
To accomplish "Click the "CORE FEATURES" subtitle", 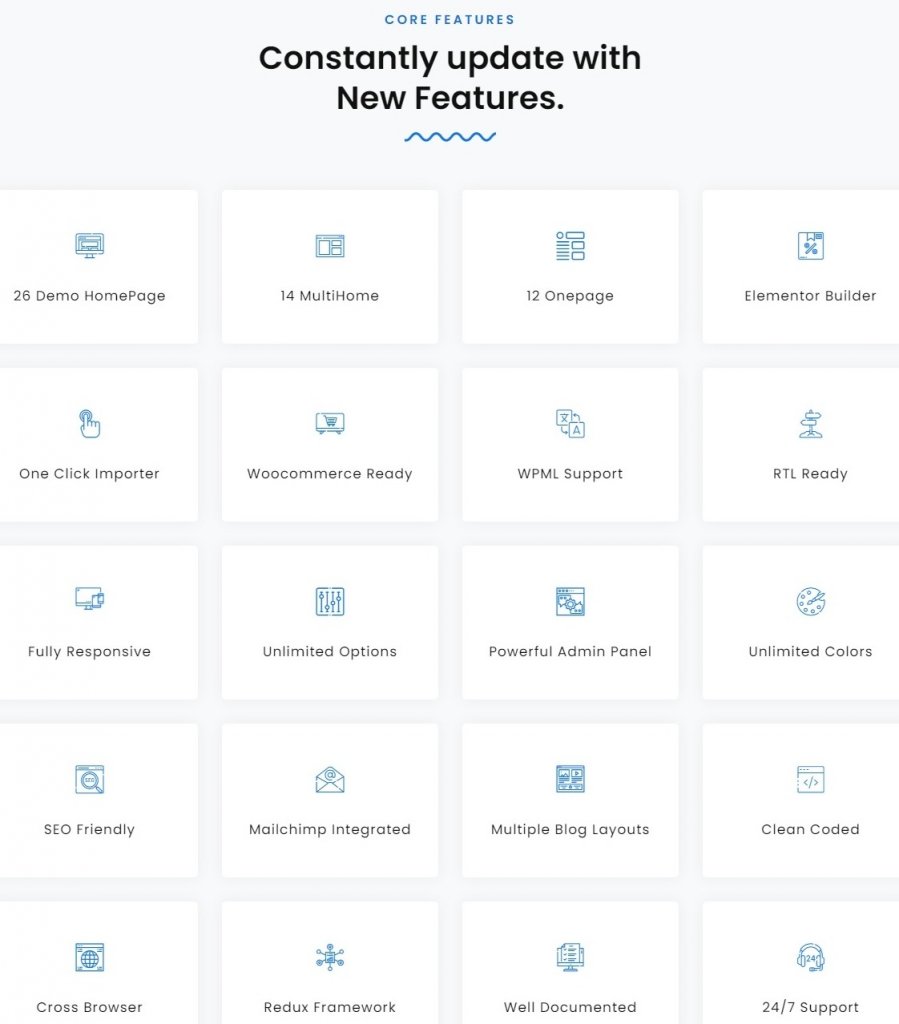I will click(450, 20).
